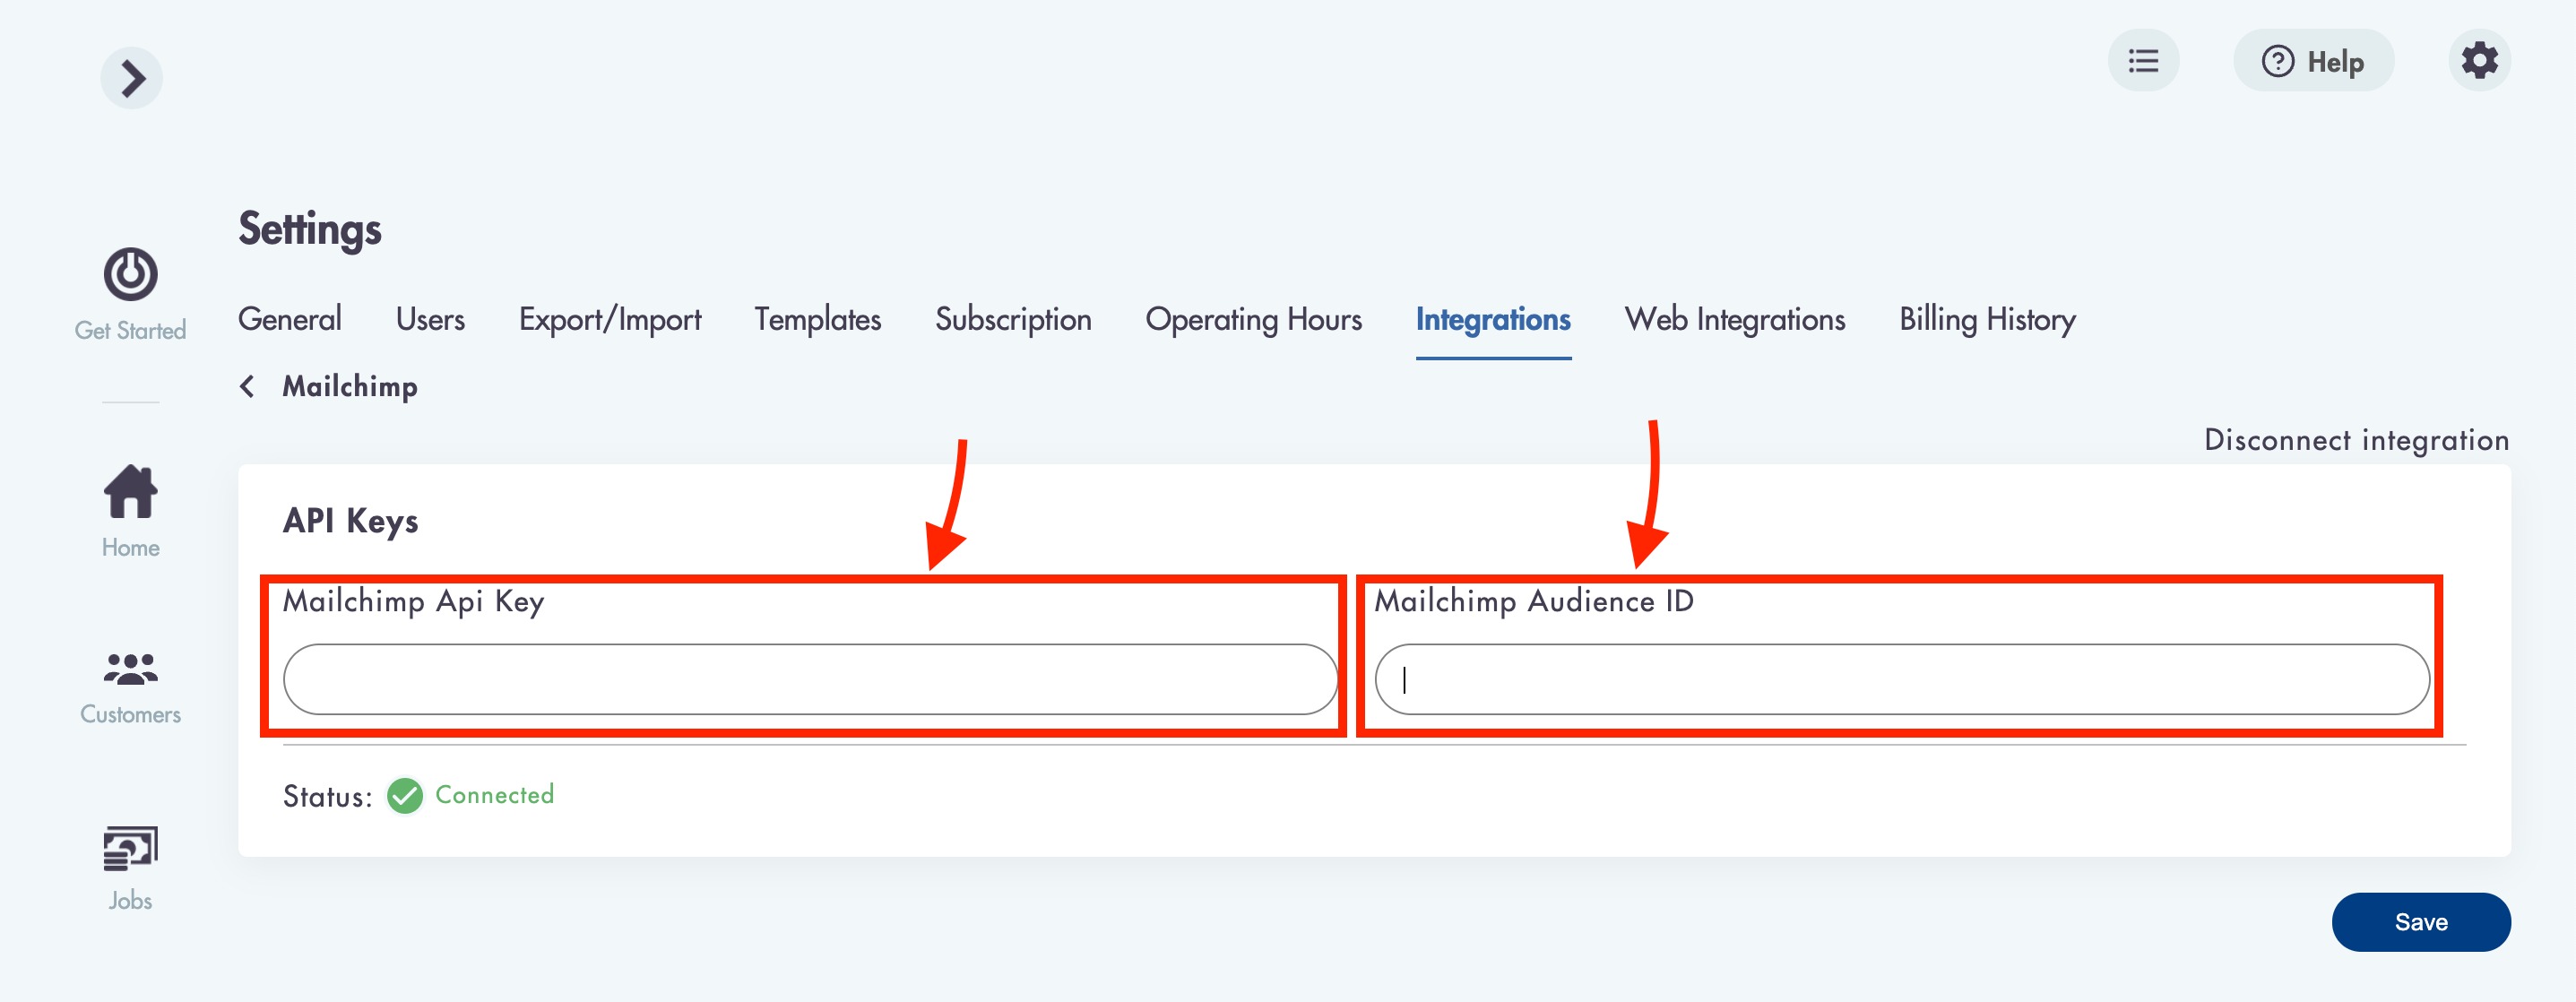Screen dimensions: 2576x1002
Task: Go to Home in the sidebar
Action: (x=130, y=511)
